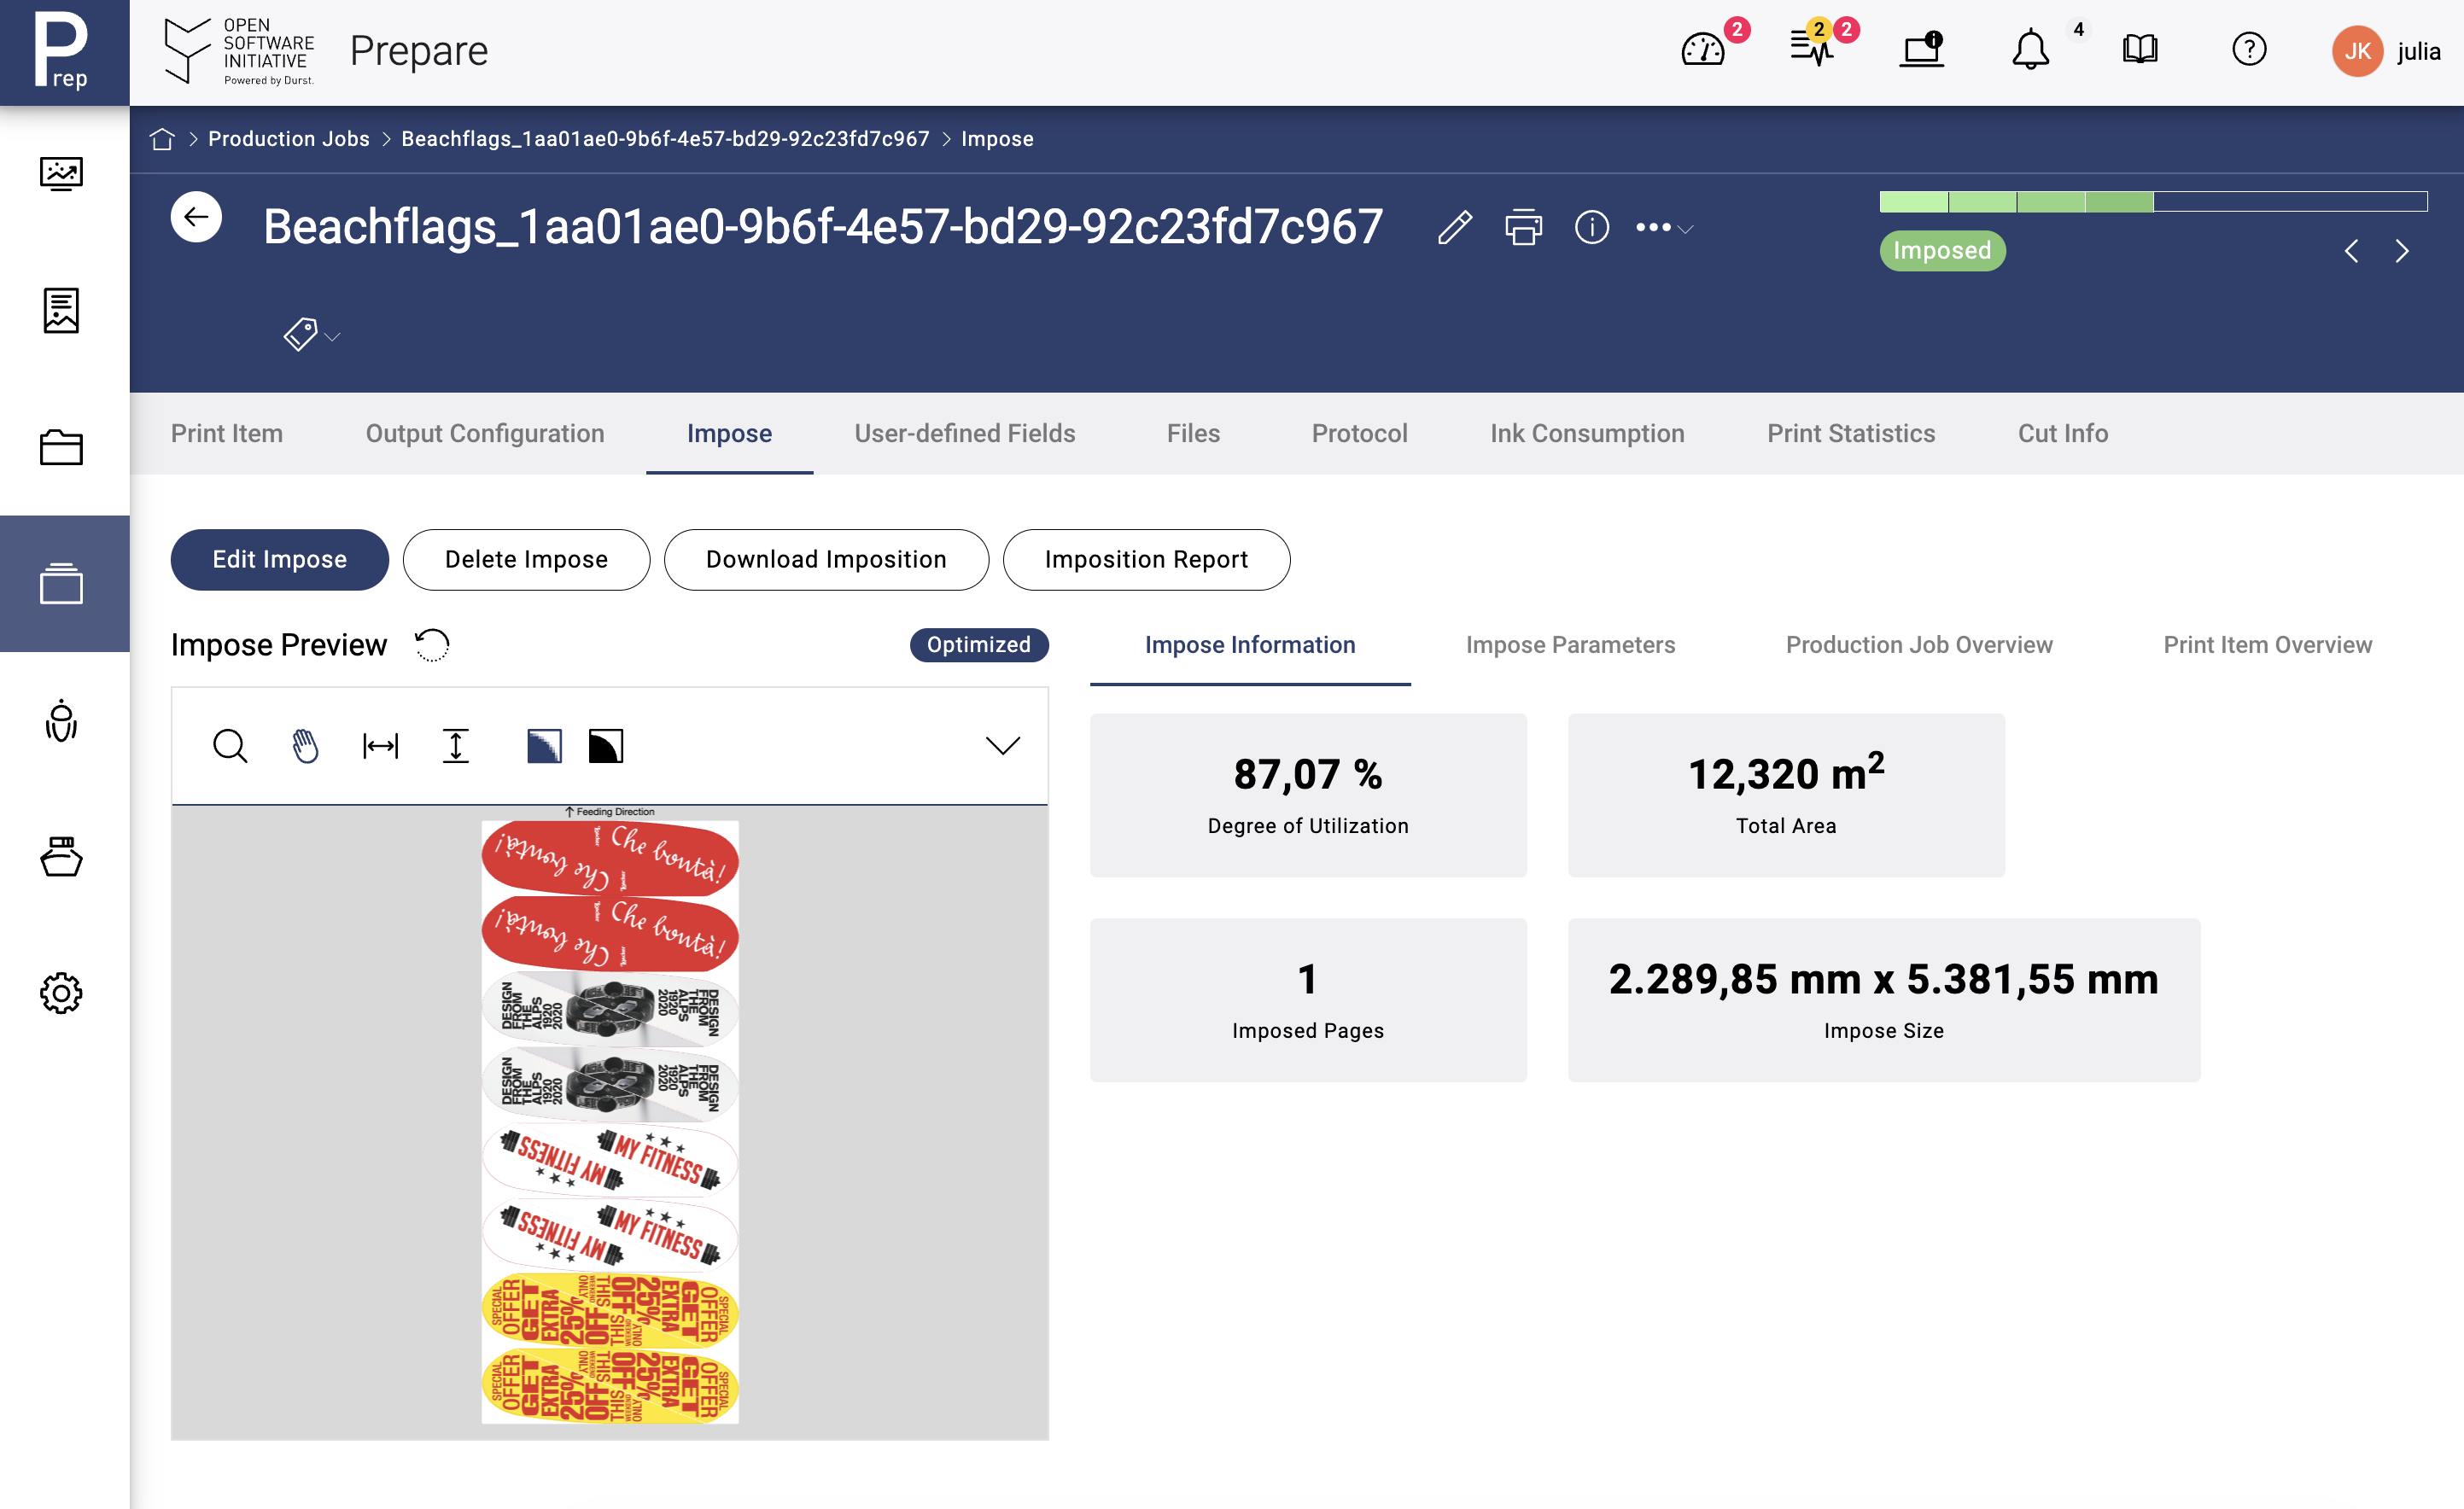
Task: Open the production jobs stack sidebar icon
Action: click(x=61, y=584)
